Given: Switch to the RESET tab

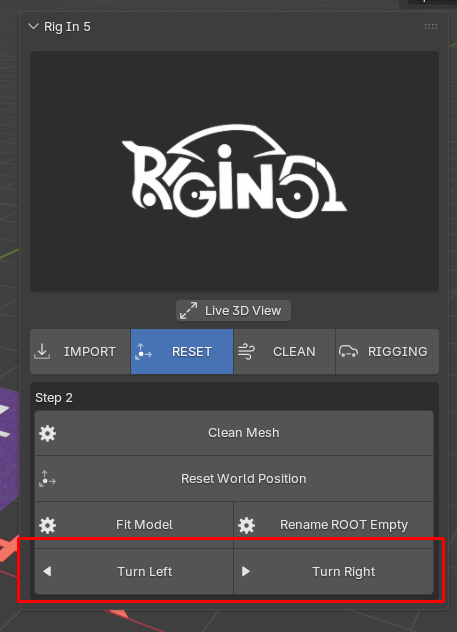Looking at the screenshot, I should pyautogui.click(x=182, y=351).
